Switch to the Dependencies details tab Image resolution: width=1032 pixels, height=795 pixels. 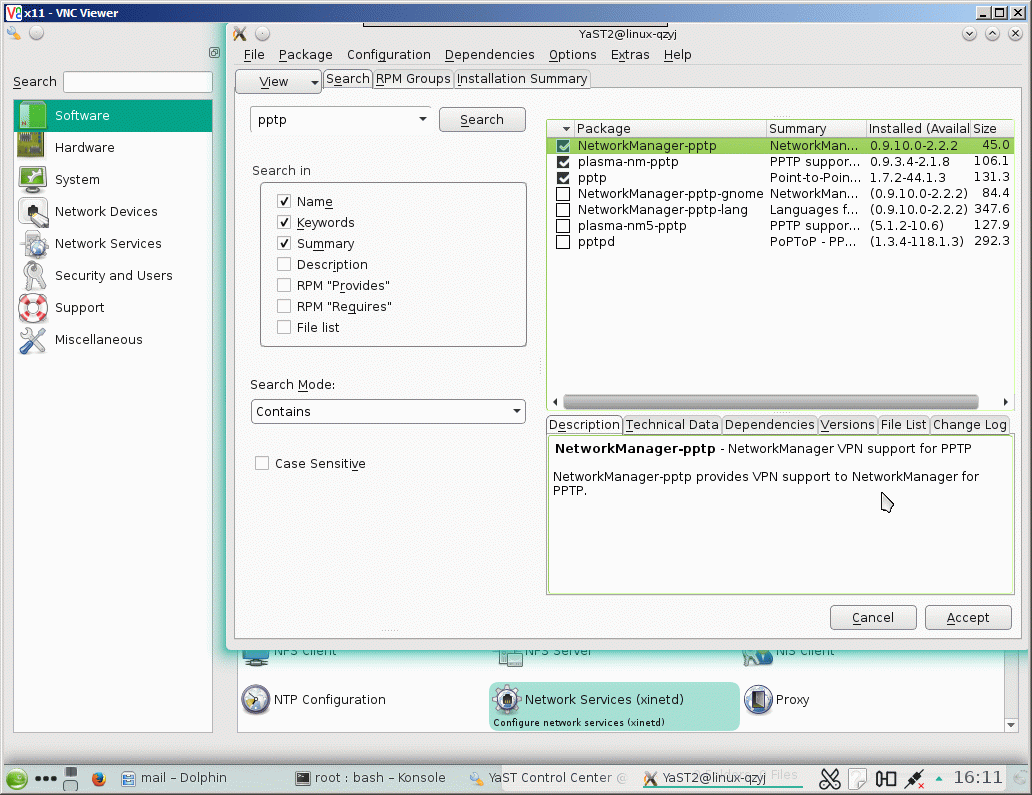click(769, 425)
